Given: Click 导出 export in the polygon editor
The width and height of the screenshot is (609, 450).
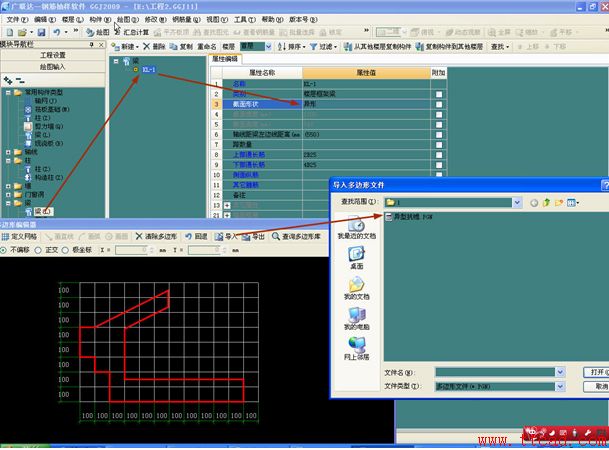Looking at the screenshot, I should 253,236.
